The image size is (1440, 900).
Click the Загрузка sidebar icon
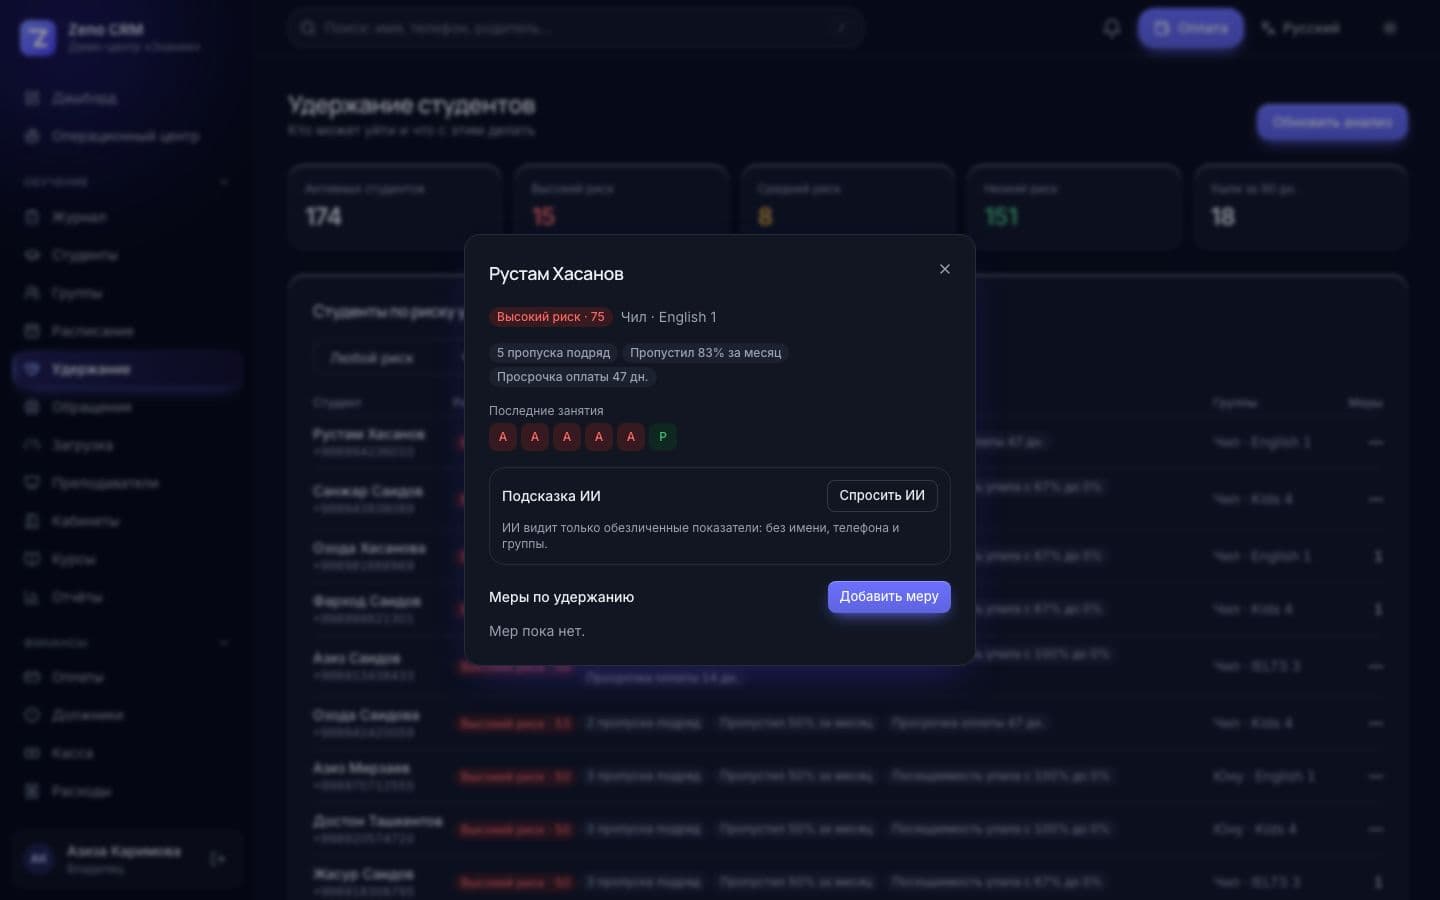coord(32,445)
